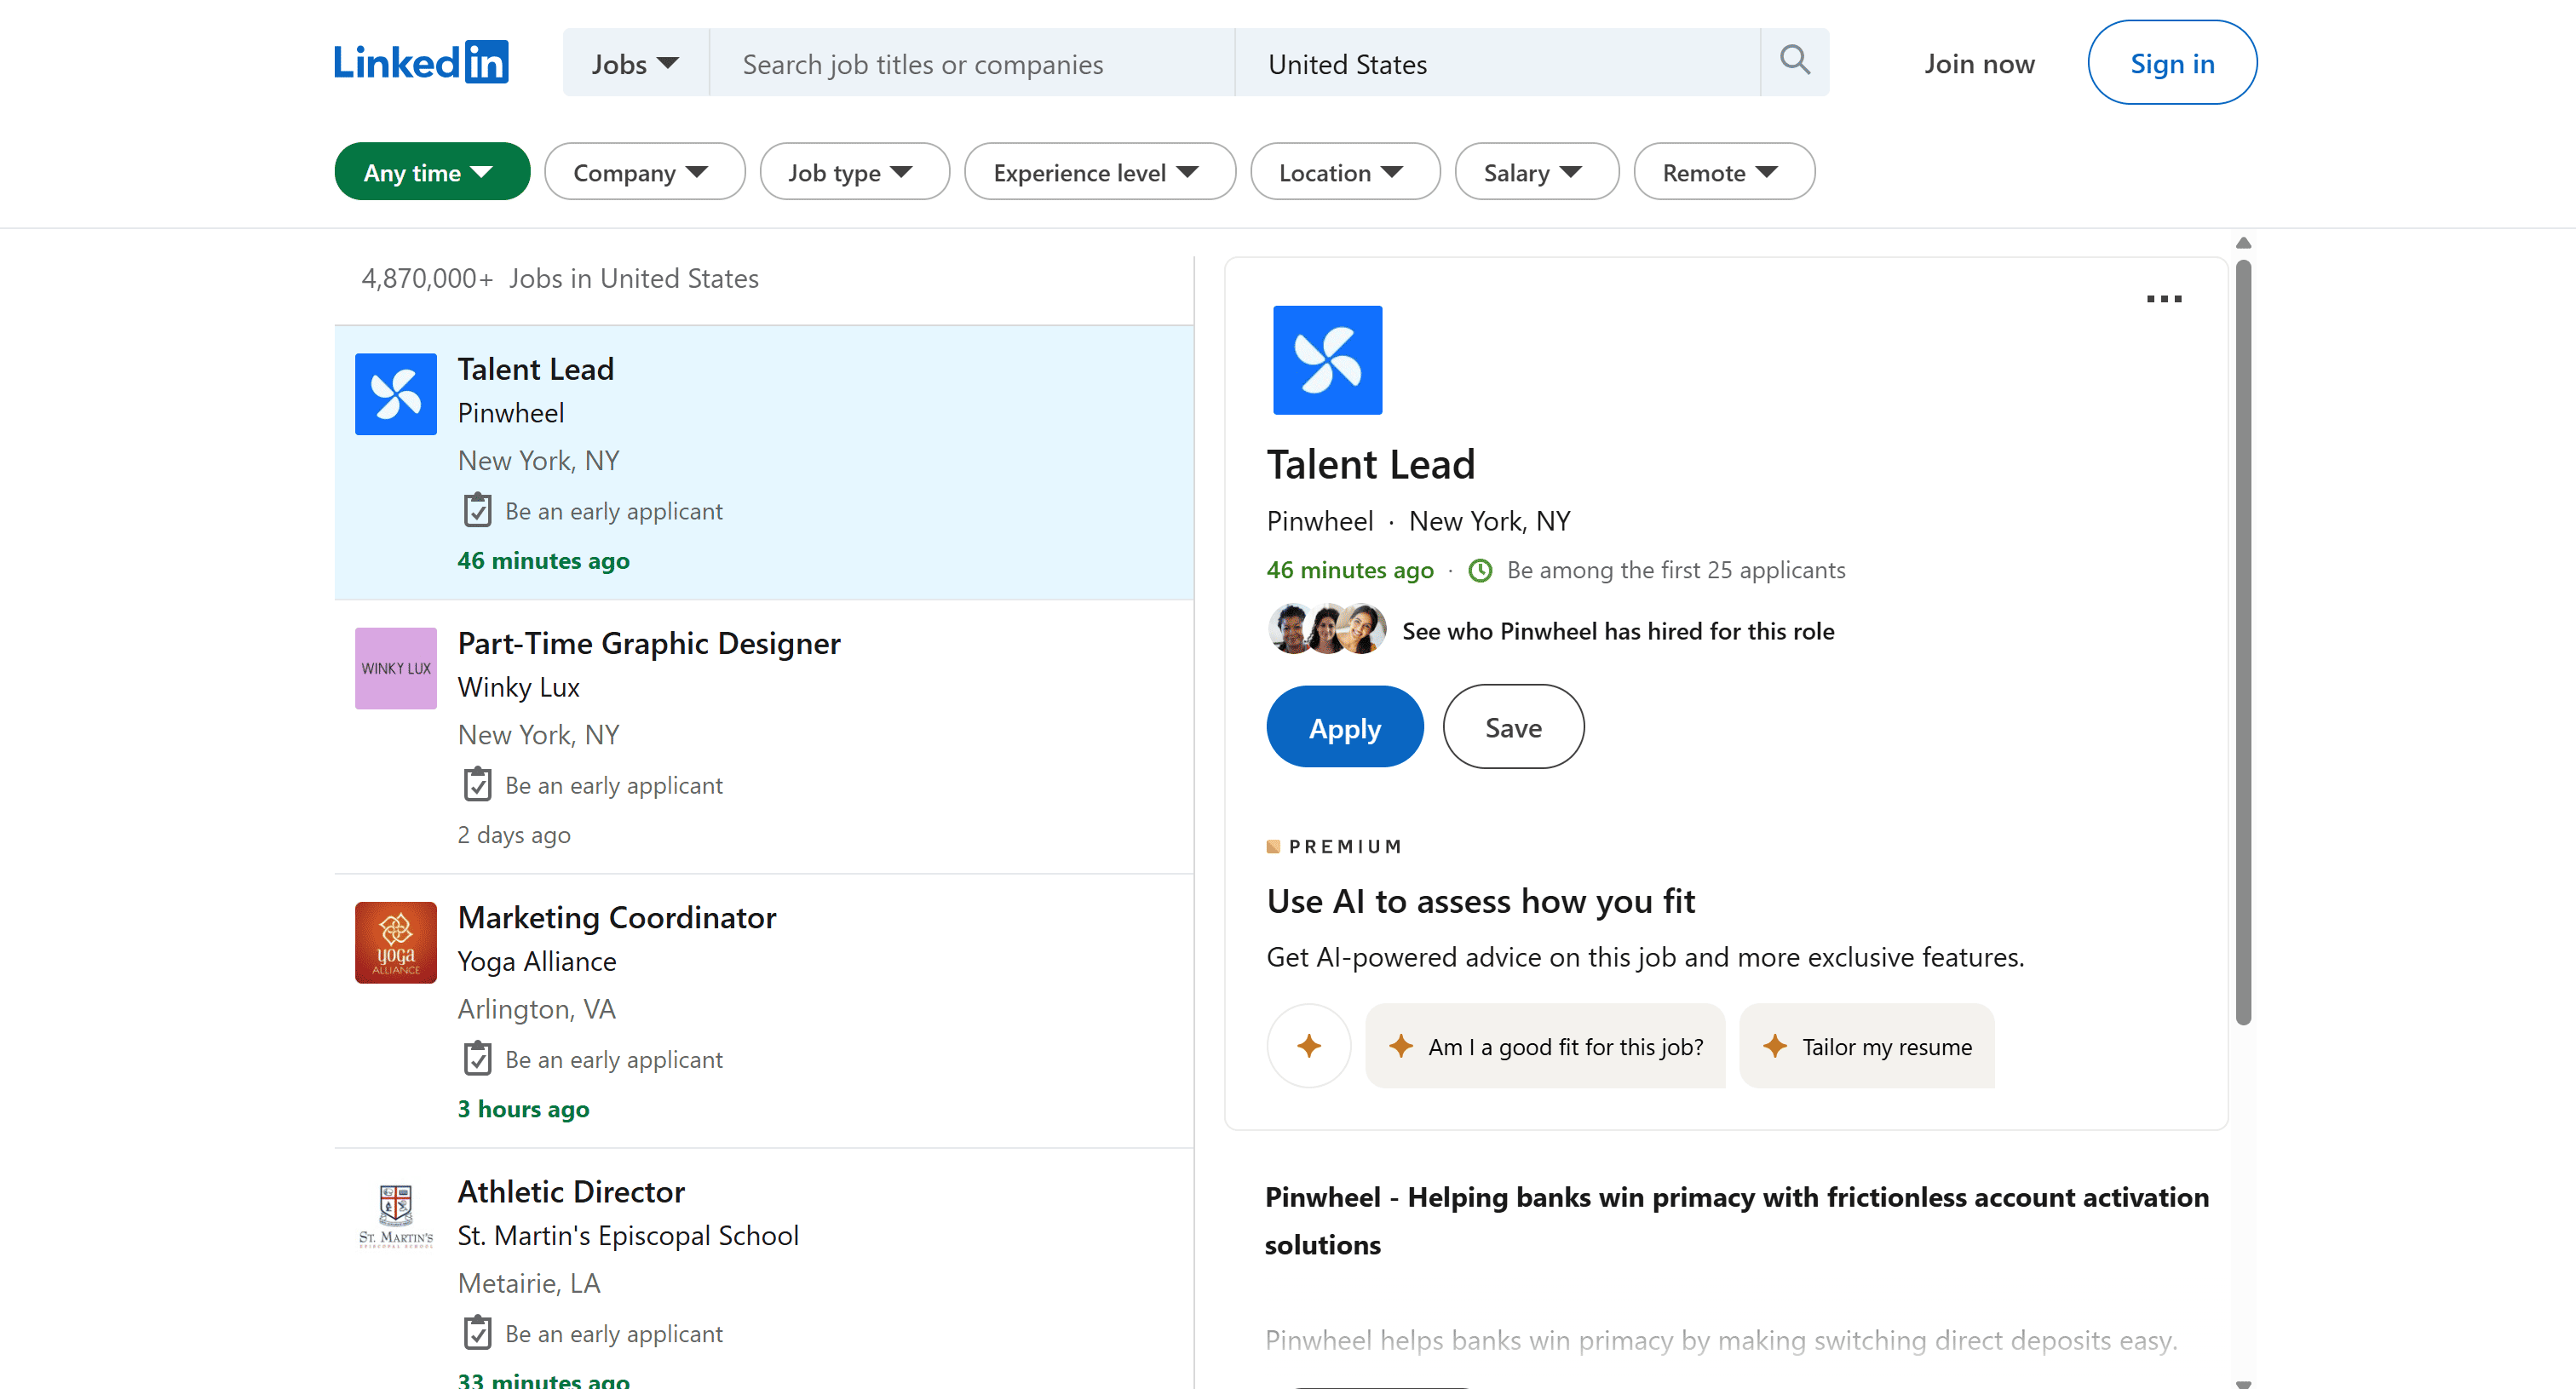Select the Winky Lux company logo

(x=395, y=668)
